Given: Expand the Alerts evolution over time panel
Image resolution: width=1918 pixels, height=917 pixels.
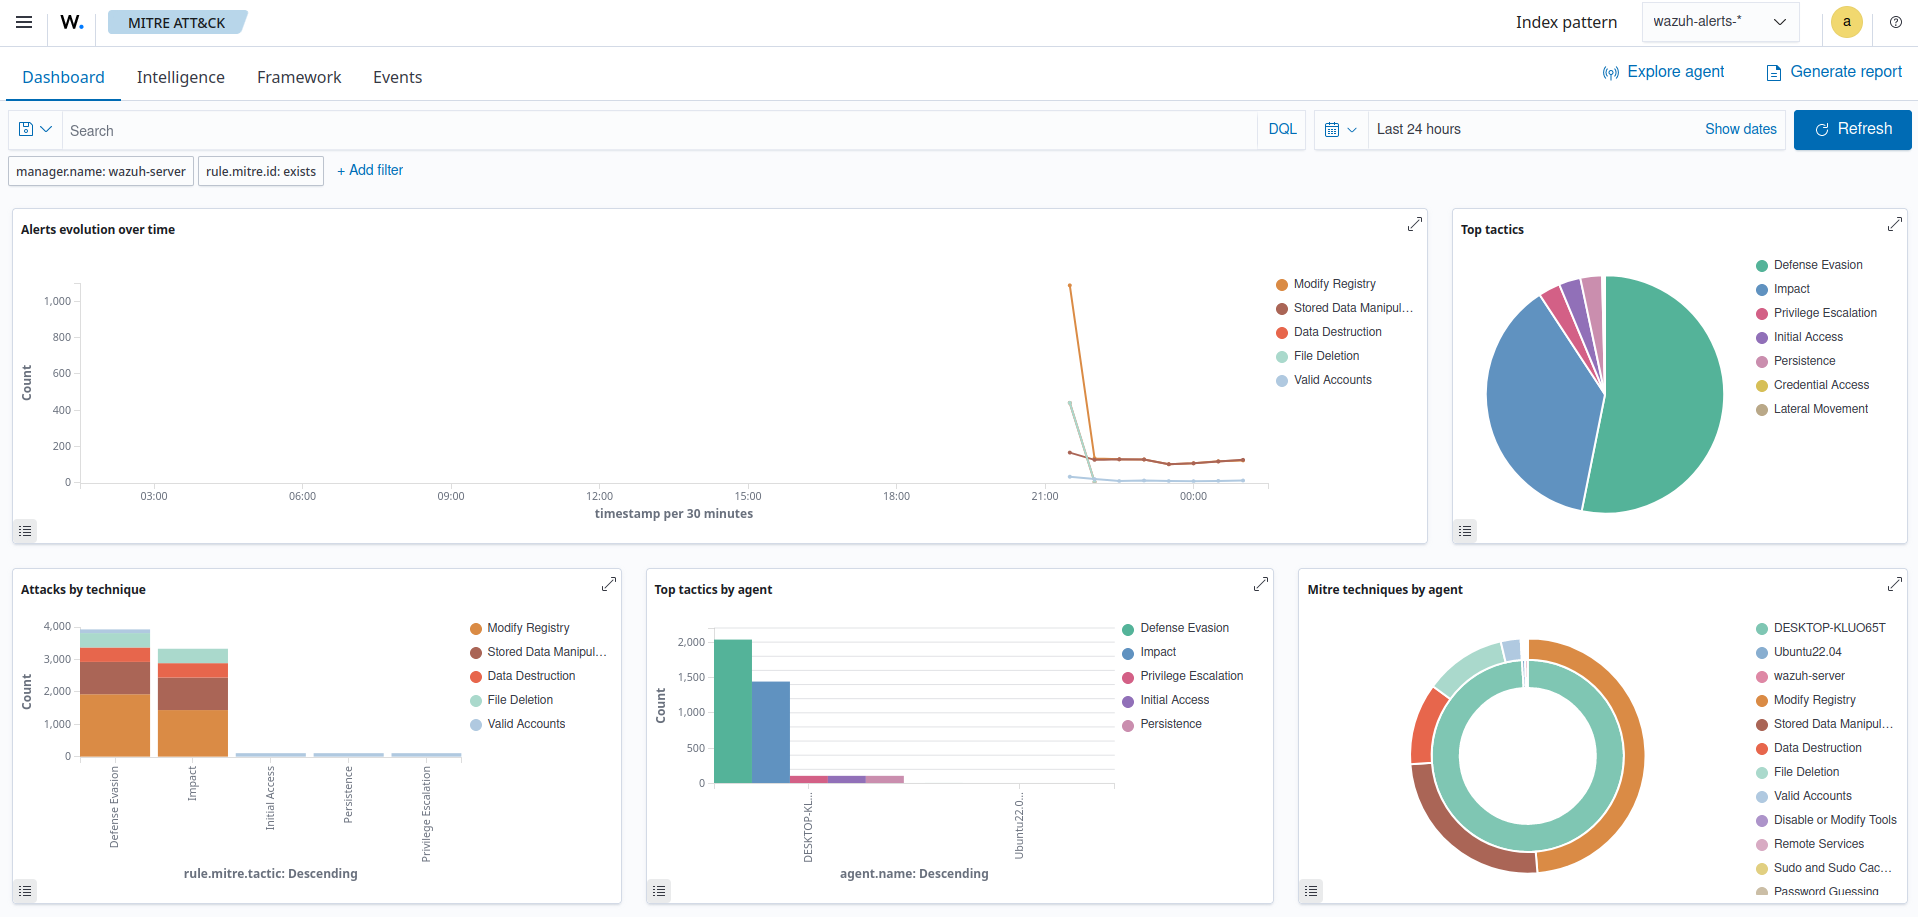Looking at the screenshot, I should (x=1414, y=225).
